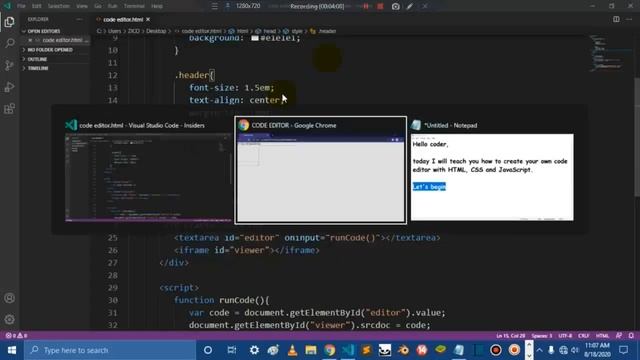
Task: Open the Extensions view
Action: [x=9, y=109]
